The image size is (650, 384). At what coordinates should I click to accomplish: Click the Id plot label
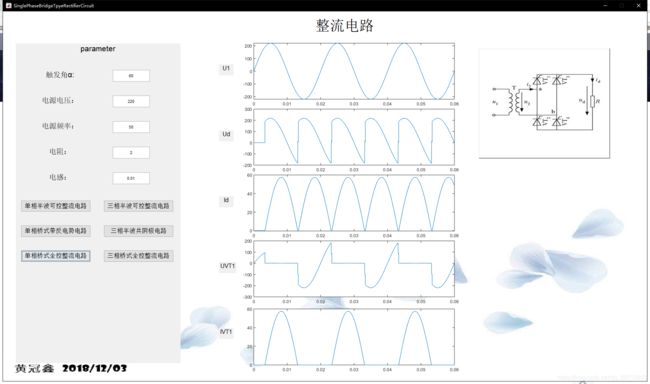[x=226, y=200]
